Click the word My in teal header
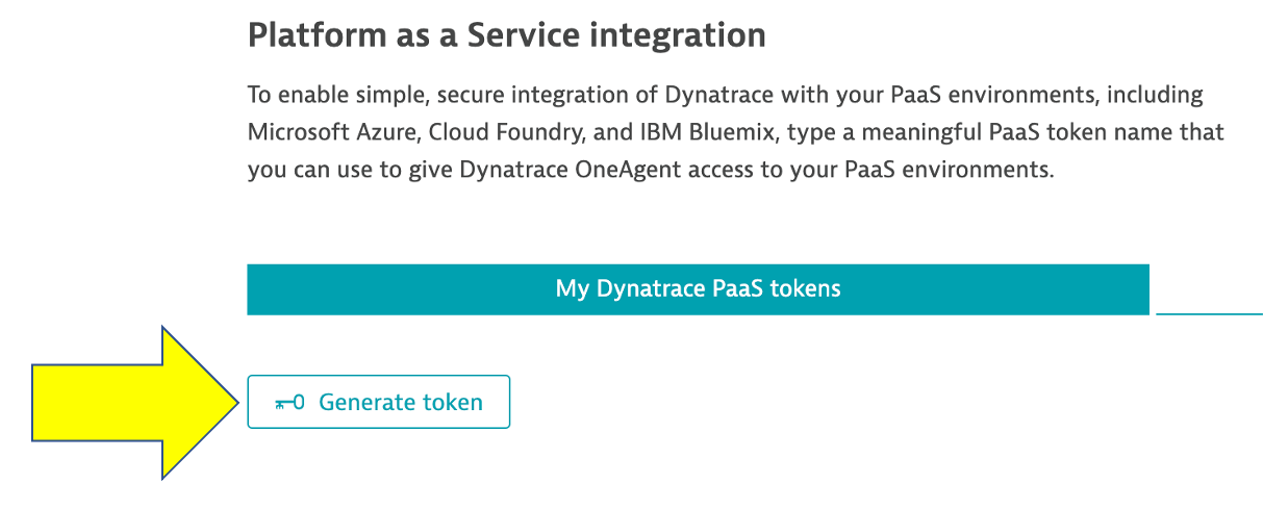 pos(572,289)
